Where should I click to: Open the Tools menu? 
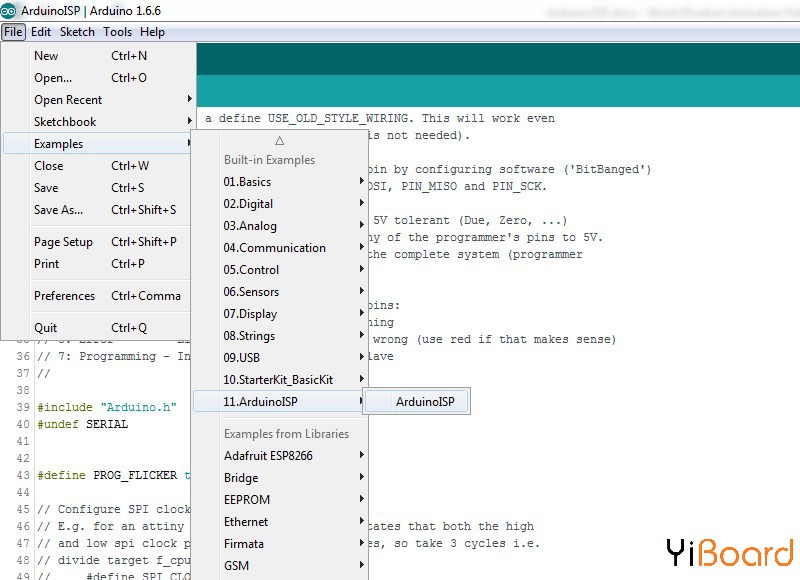tap(117, 32)
